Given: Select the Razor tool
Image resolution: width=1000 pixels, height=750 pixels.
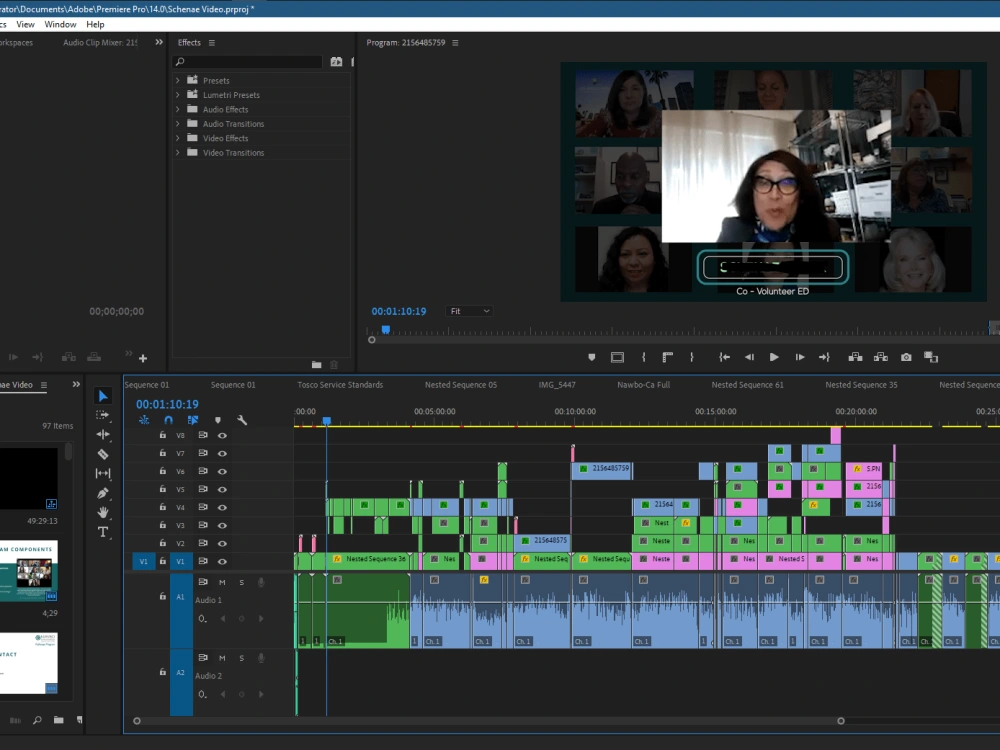Looking at the screenshot, I should tap(103, 454).
